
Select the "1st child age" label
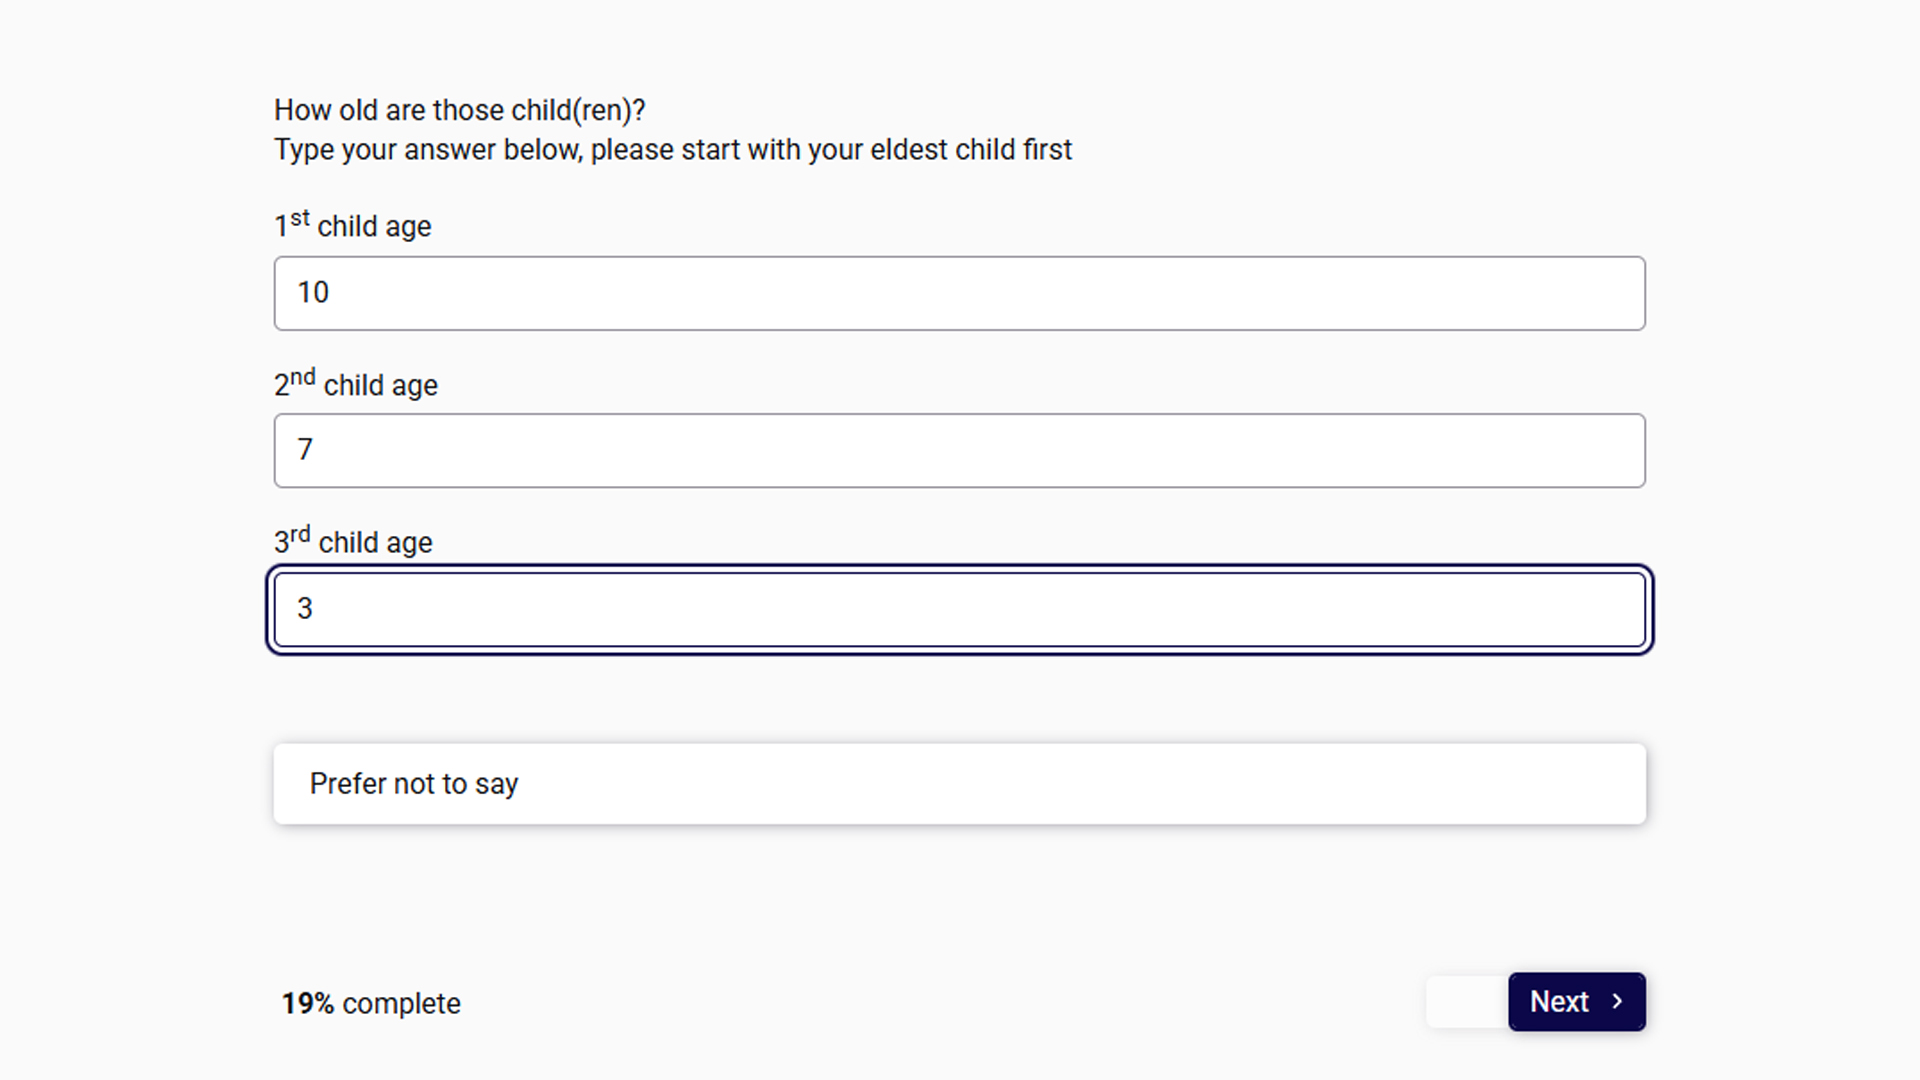point(352,224)
